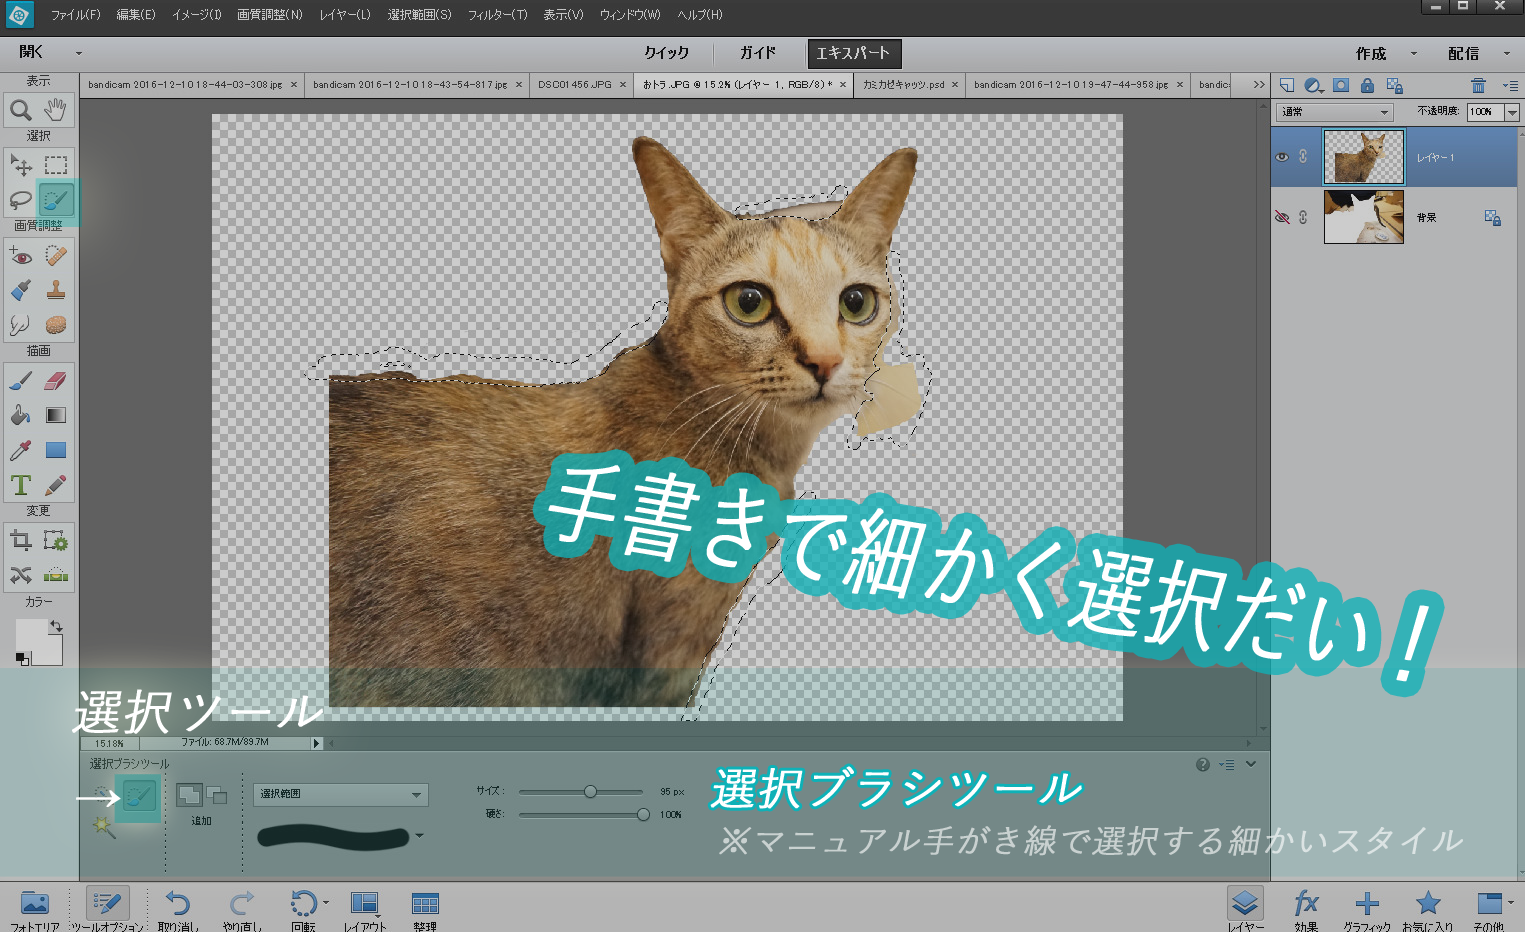Adjust the 硬さ hardness slider
1525x932 pixels.
643,815
